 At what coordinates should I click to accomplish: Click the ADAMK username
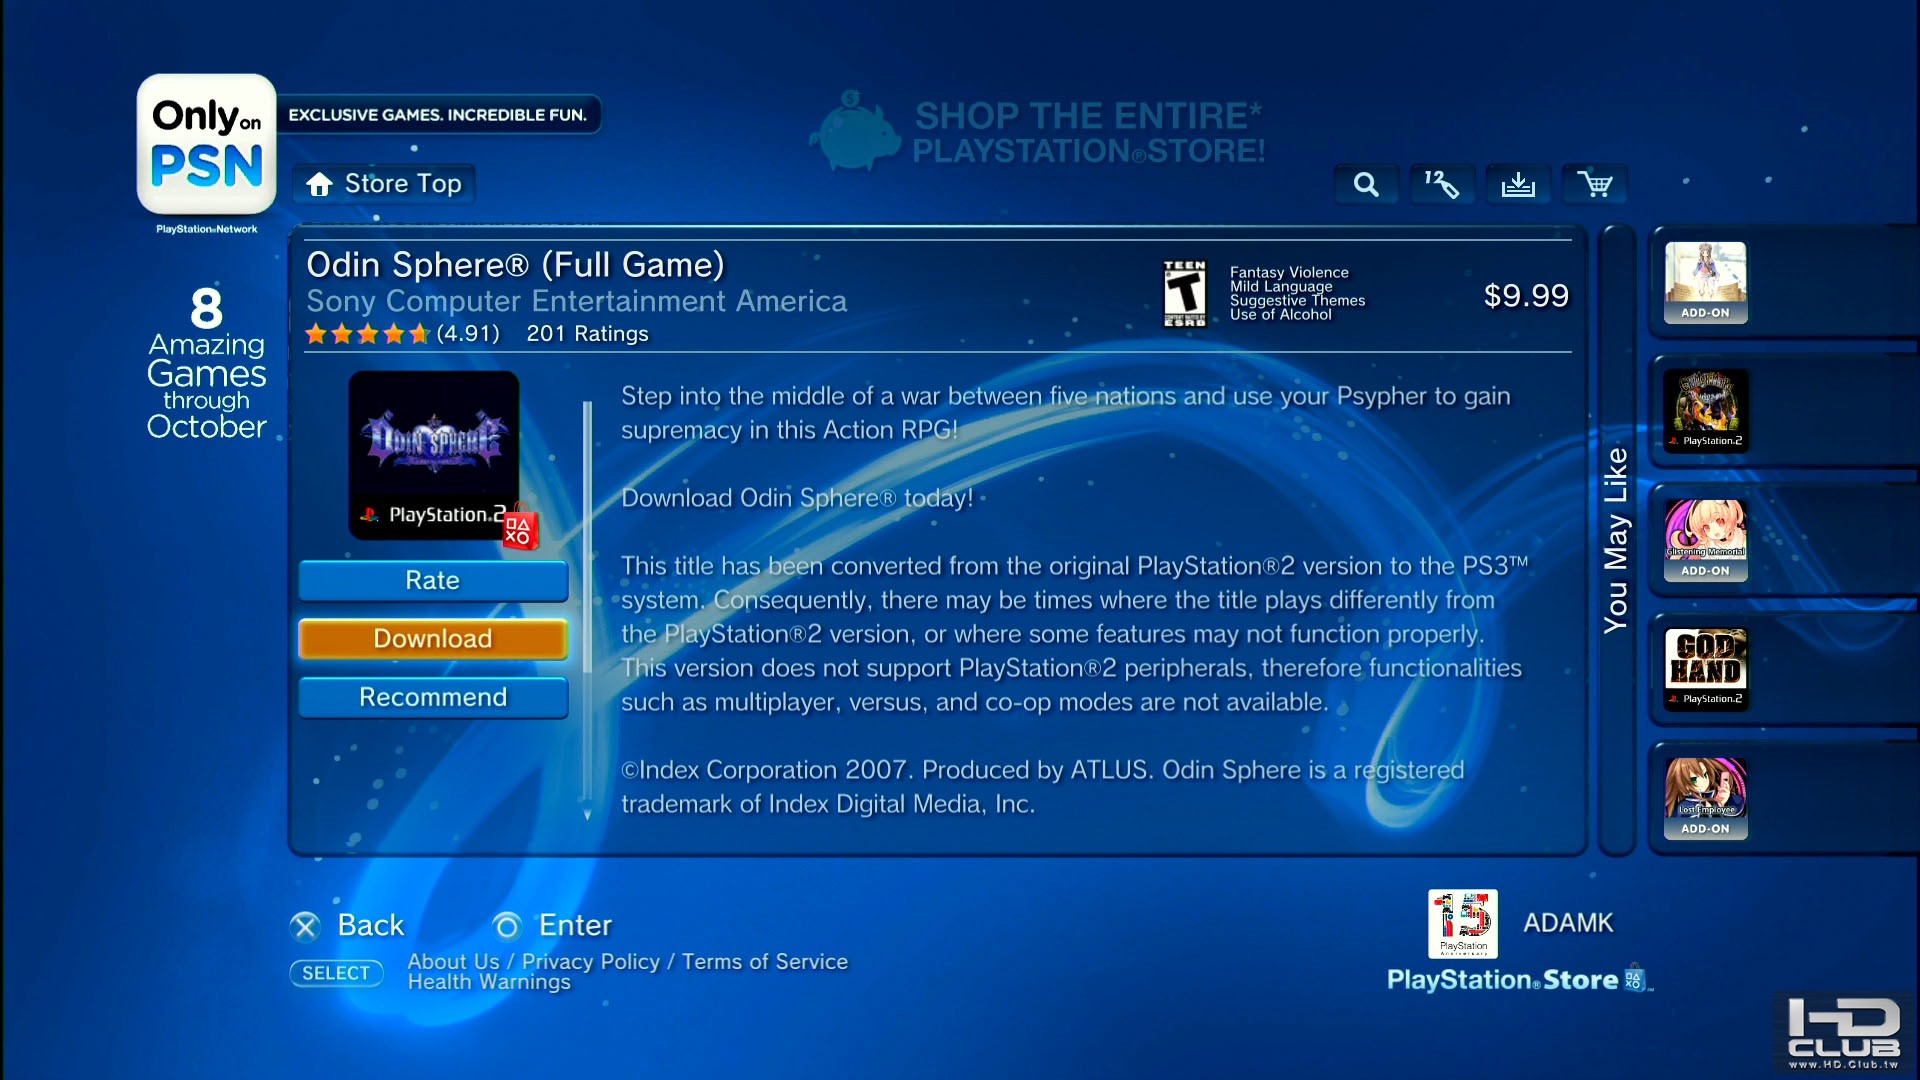[x=1568, y=923]
